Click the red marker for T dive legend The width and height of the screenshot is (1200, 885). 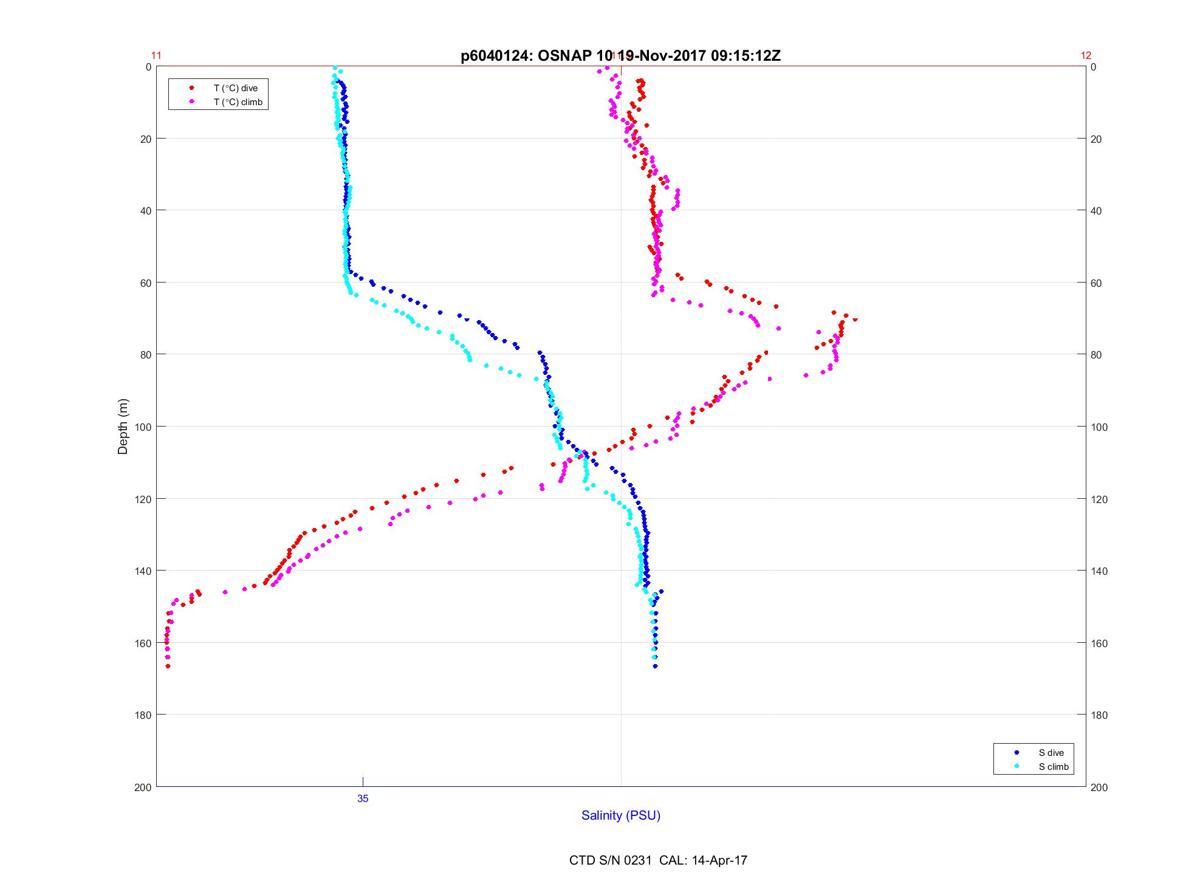(x=191, y=88)
